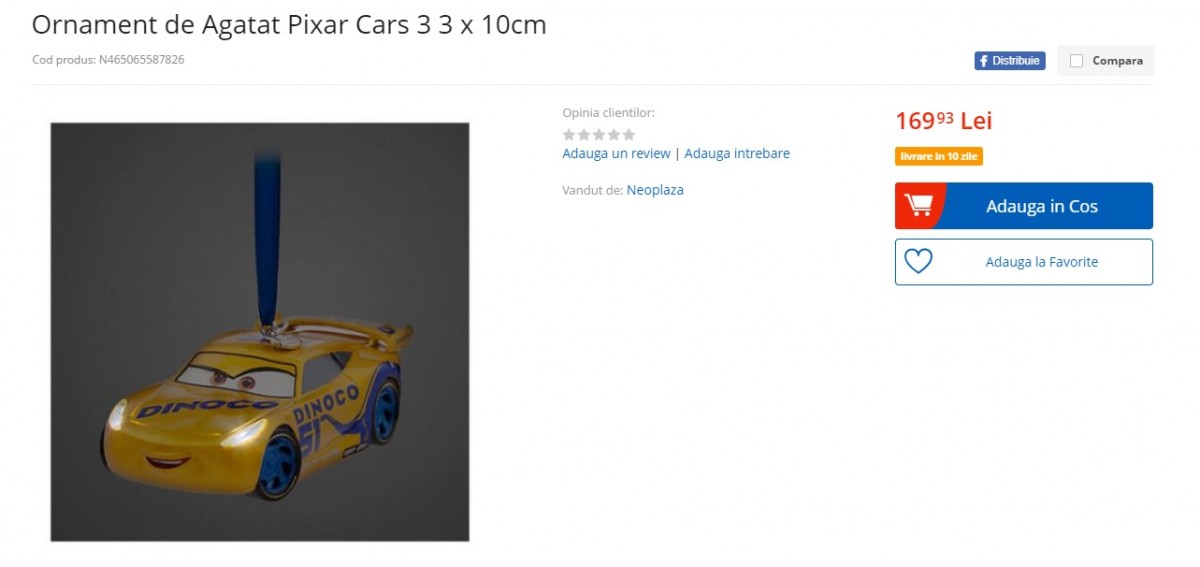The width and height of the screenshot is (1200, 567).
Task: Click the heart icon for favorites
Action: click(x=918, y=261)
